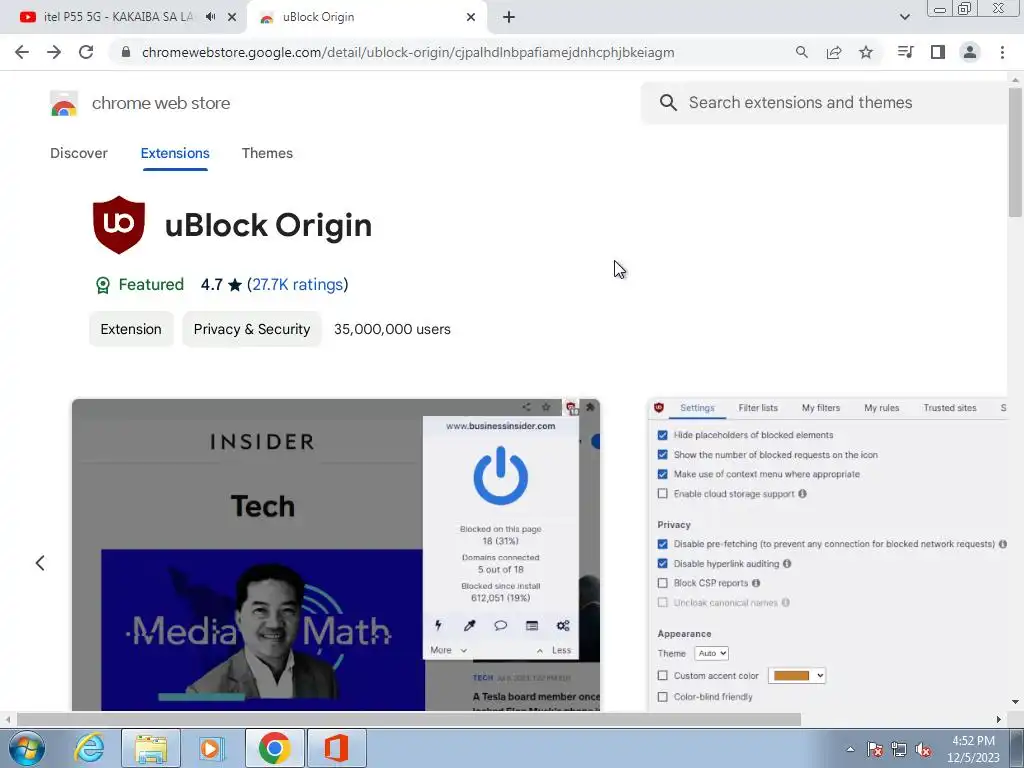Bookmark this page with star icon
The height and width of the screenshot is (768, 1024).
coord(866,52)
